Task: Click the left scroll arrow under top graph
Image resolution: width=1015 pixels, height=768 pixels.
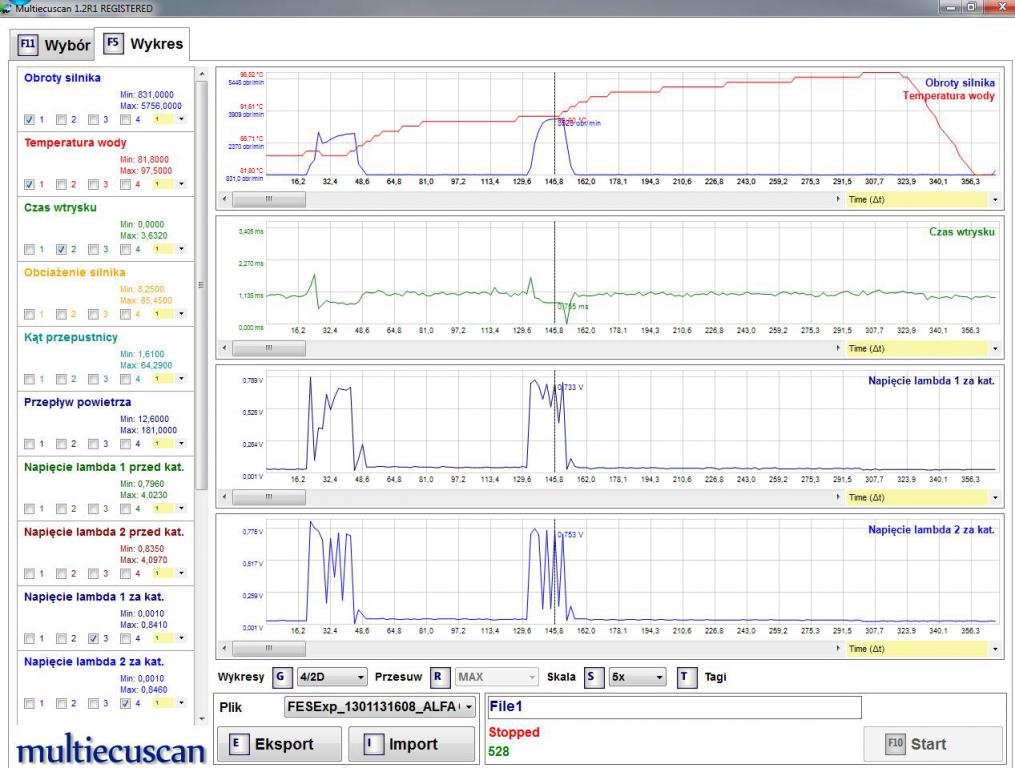Action: click(x=223, y=199)
